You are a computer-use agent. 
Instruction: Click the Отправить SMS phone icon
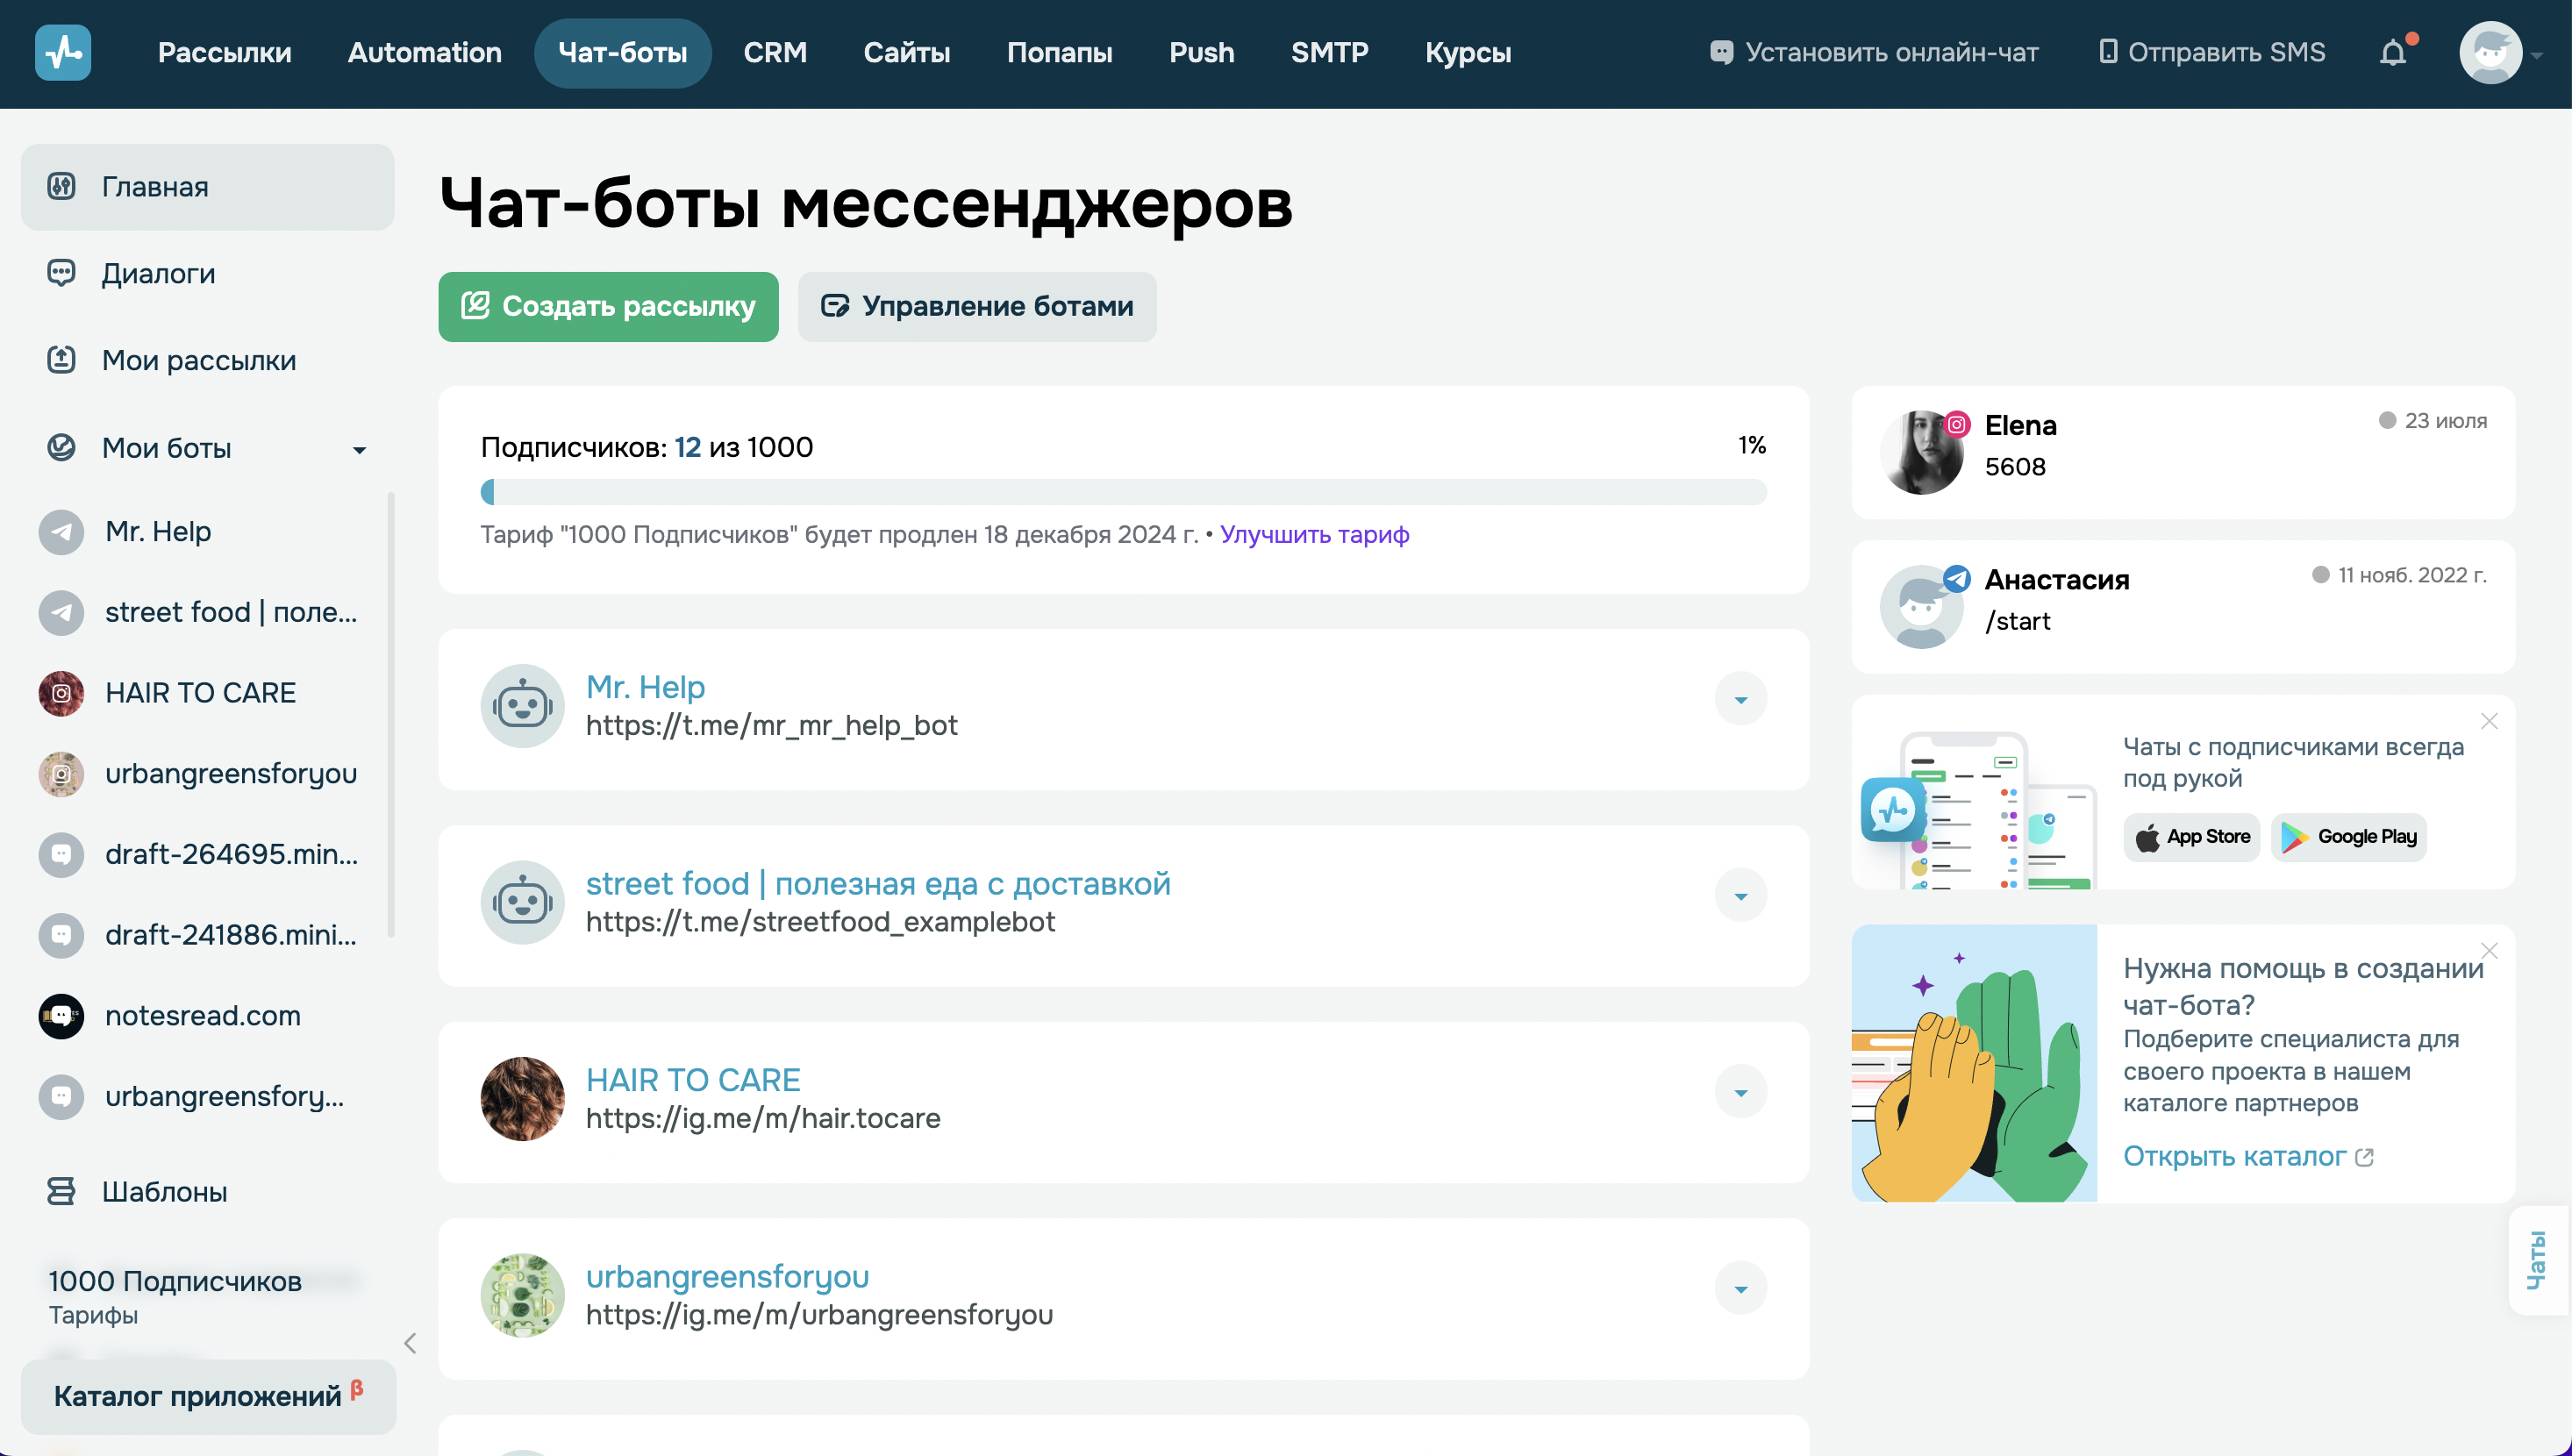[2107, 52]
